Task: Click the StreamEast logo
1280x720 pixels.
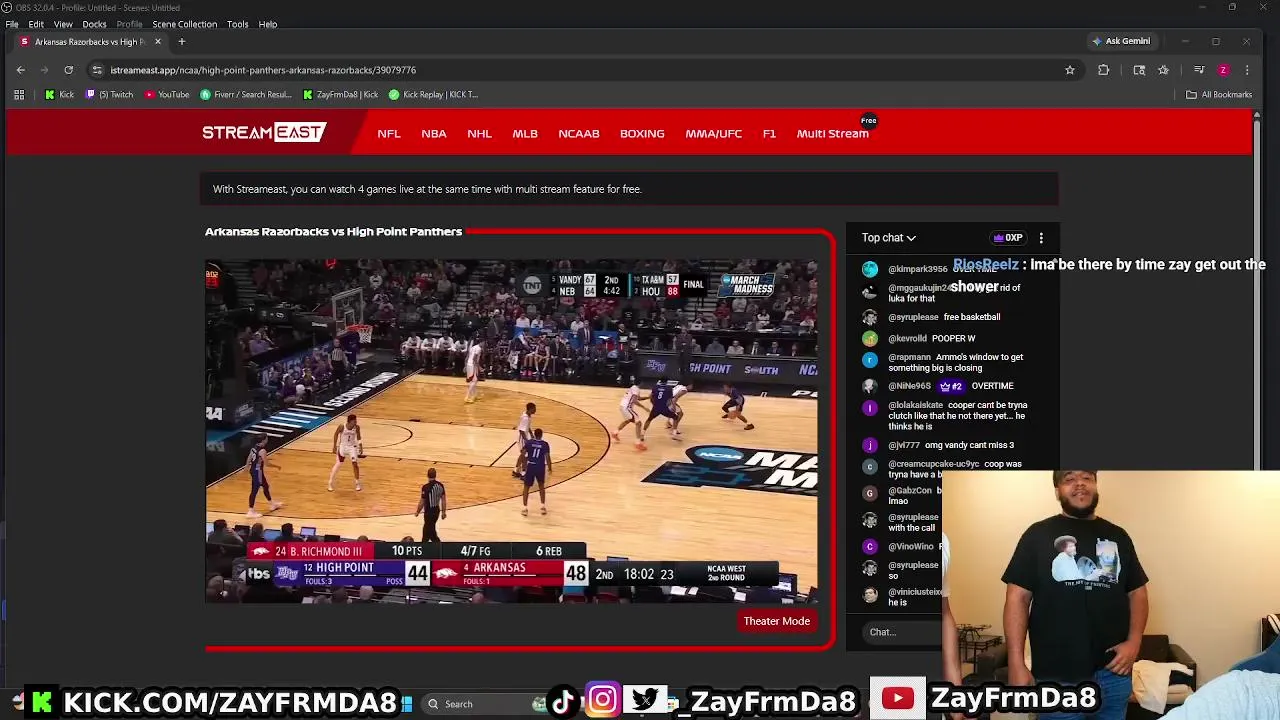Action: click(x=264, y=132)
